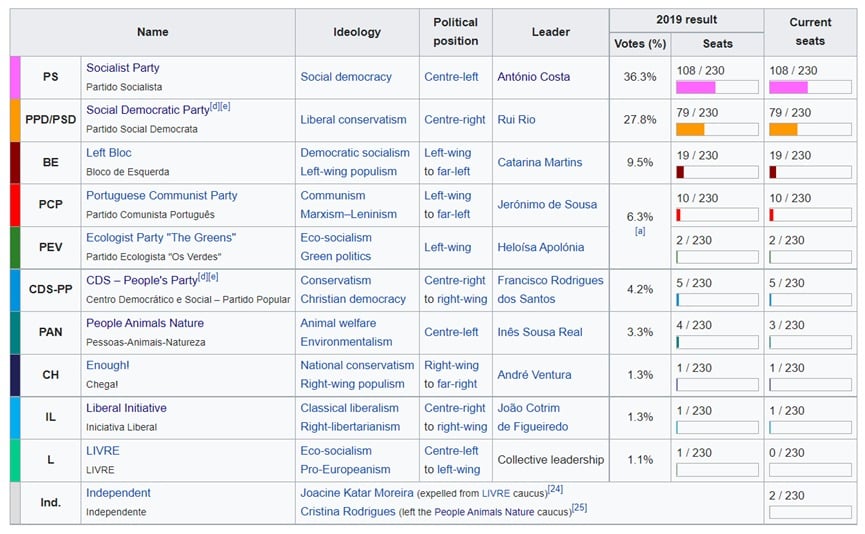Open footnote [d] beside Social Democratic Party

215,106
